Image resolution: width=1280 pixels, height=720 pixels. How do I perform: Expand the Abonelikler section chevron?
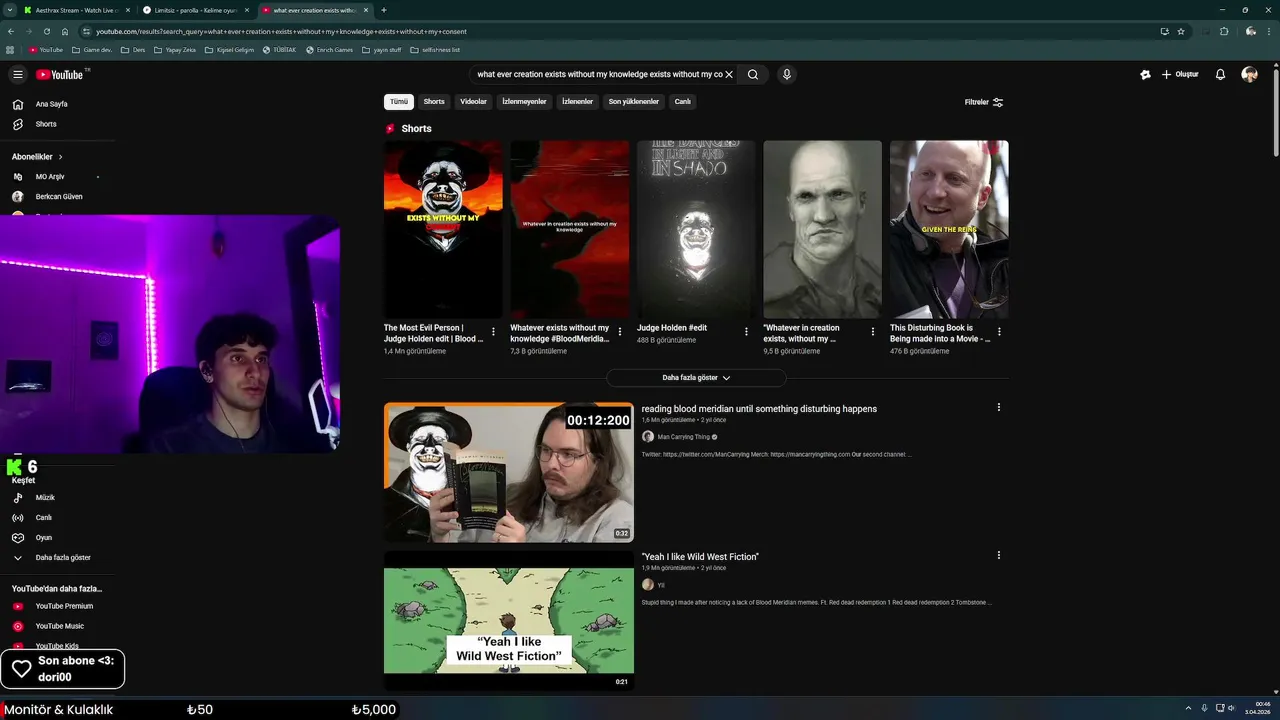coord(60,157)
